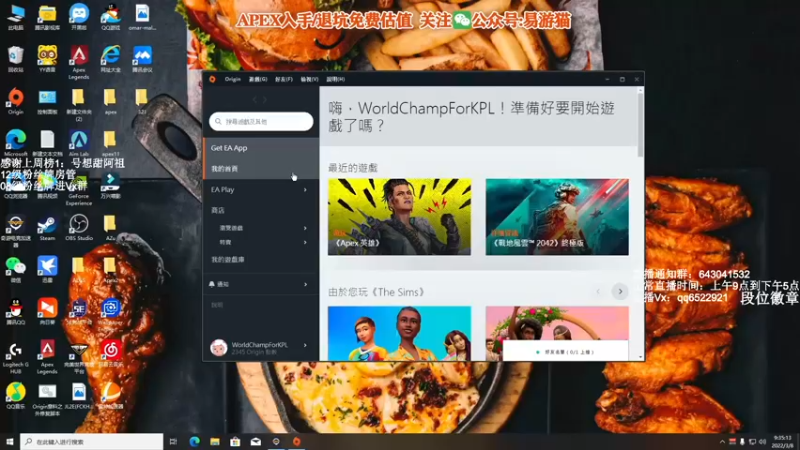Open the 檢視(V) view menu
Screen dimensions: 800x450
click(309, 79)
